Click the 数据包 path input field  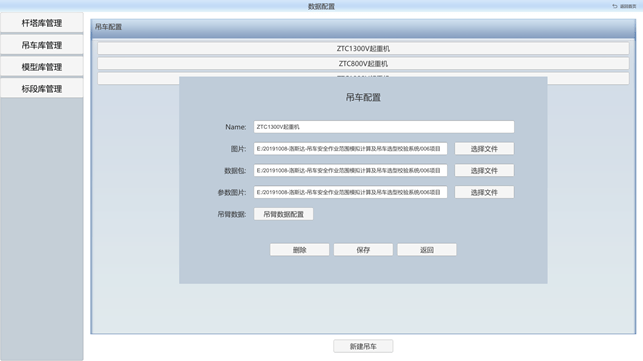[351, 170]
